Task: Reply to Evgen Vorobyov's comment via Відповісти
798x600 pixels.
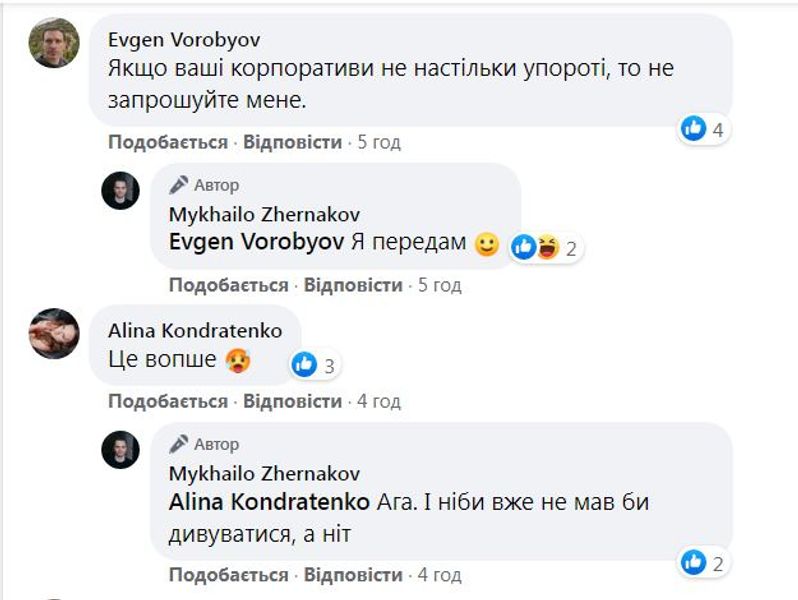Action: click(x=293, y=142)
